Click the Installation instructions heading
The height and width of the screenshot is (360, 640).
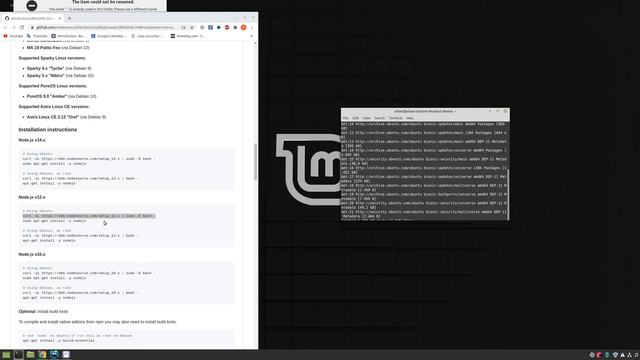pos(48,129)
